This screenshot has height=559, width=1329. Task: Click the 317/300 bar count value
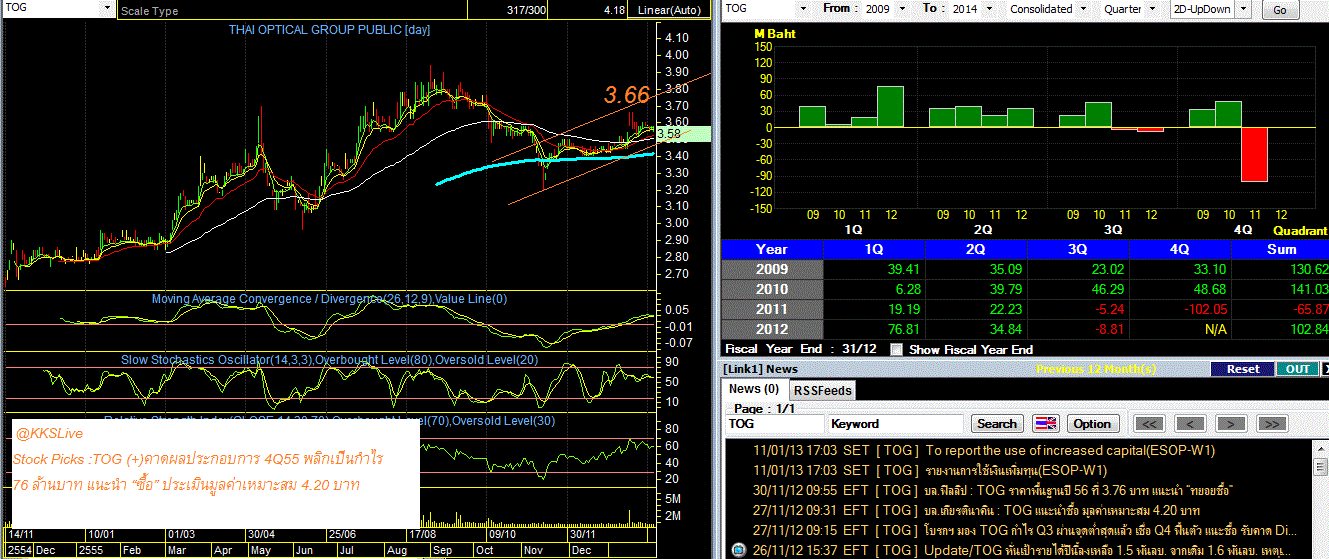click(527, 10)
